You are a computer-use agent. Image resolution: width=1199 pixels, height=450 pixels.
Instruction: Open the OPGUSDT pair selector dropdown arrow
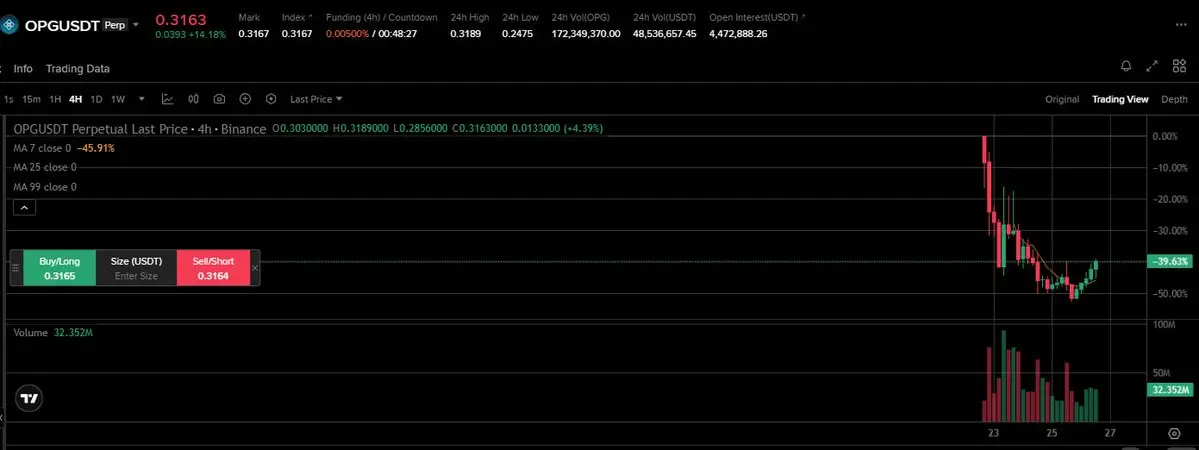click(136, 25)
